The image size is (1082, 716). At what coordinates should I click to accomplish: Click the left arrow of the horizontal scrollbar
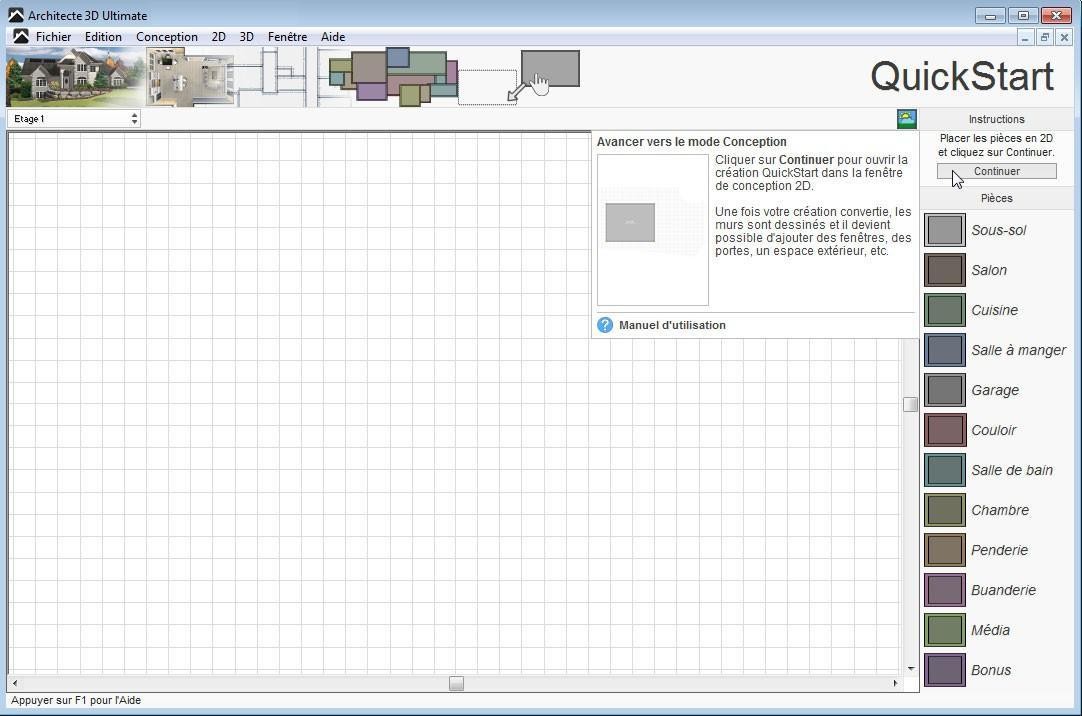click(15, 683)
